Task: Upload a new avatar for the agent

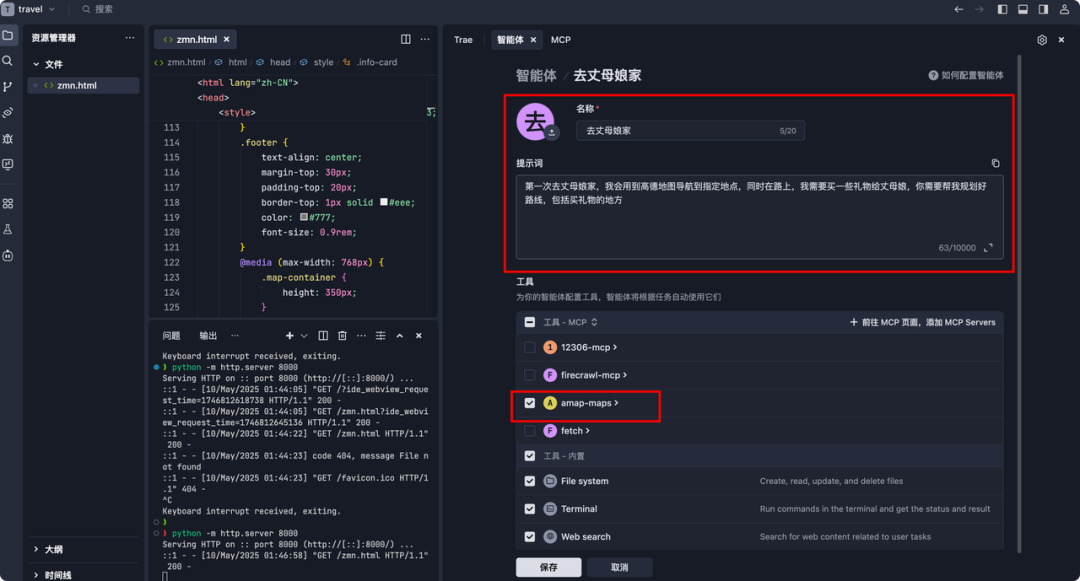Action: coord(552,132)
